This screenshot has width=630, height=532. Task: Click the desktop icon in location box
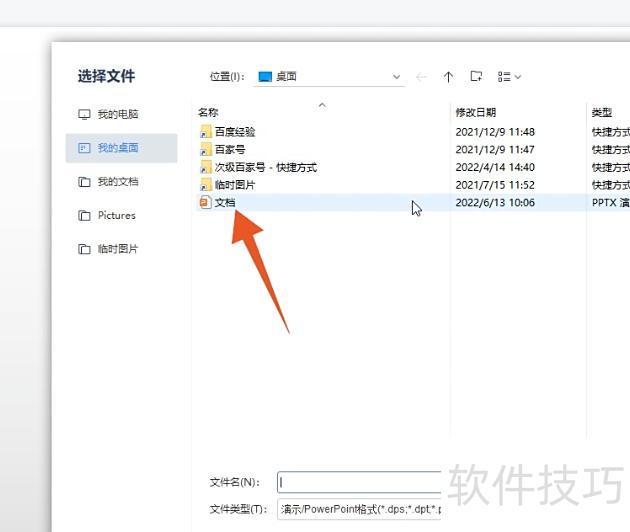pos(265,76)
